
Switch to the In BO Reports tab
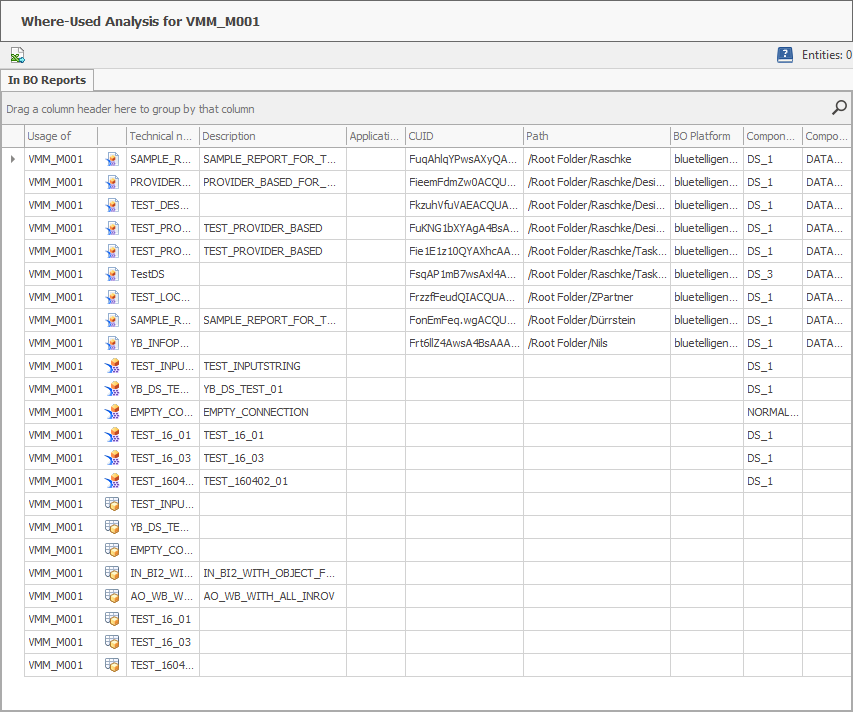[47, 80]
